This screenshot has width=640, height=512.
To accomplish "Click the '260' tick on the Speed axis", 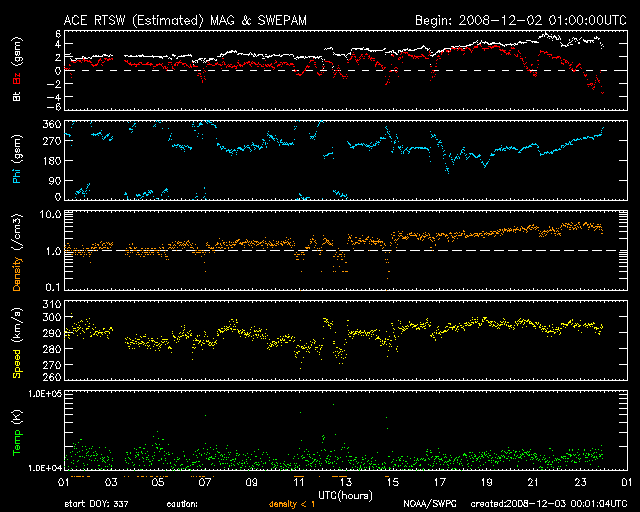I will pos(52,376).
